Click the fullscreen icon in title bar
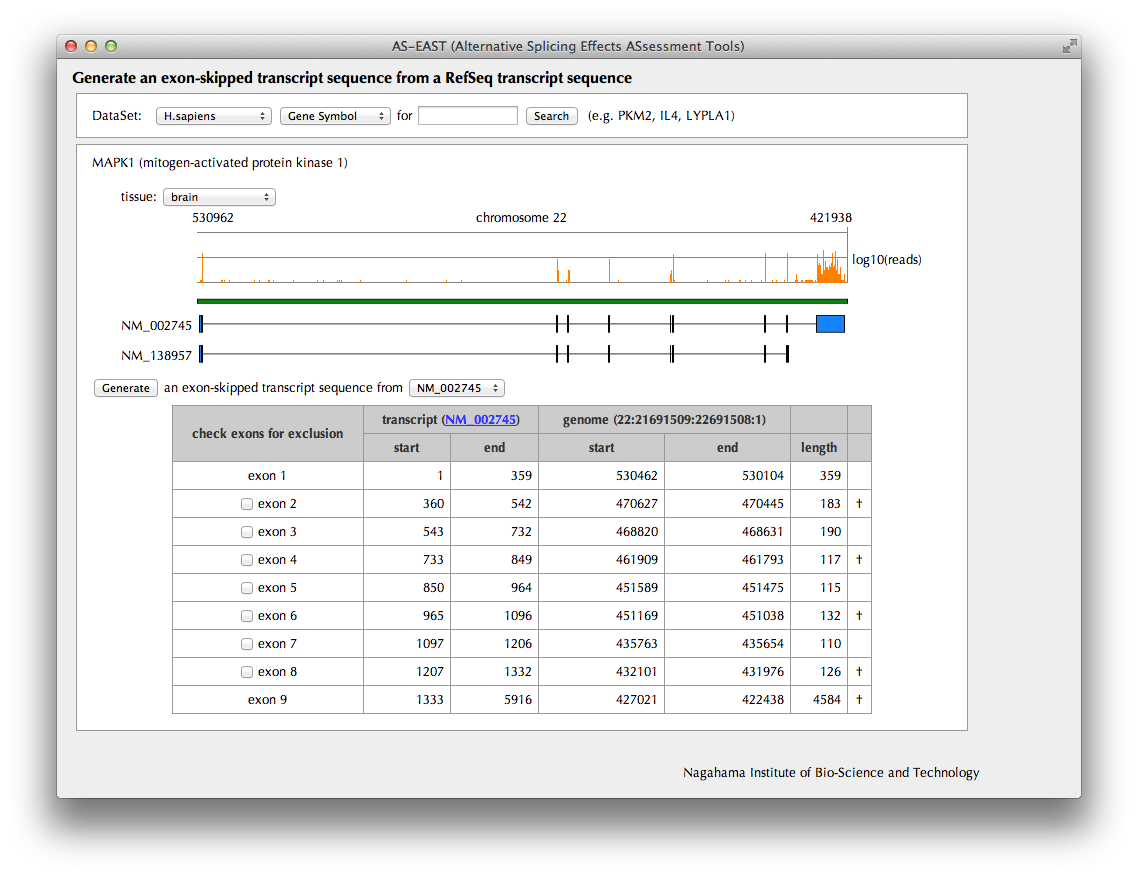 click(x=1069, y=46)
